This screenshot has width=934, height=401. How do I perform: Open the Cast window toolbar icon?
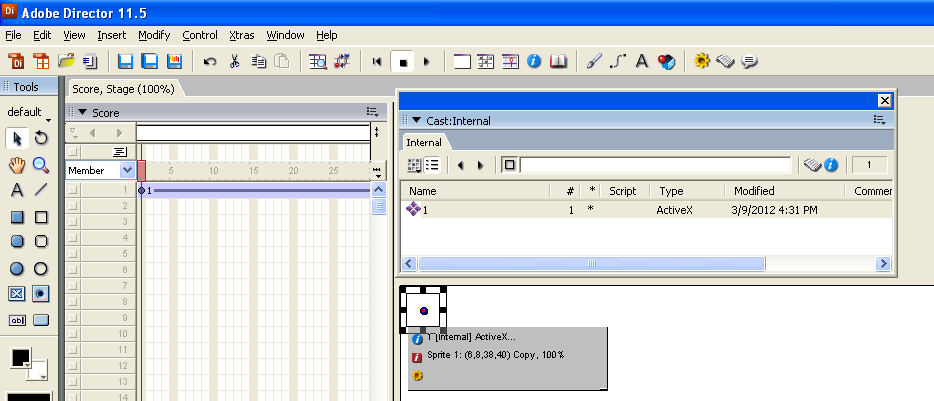point(486,61)
